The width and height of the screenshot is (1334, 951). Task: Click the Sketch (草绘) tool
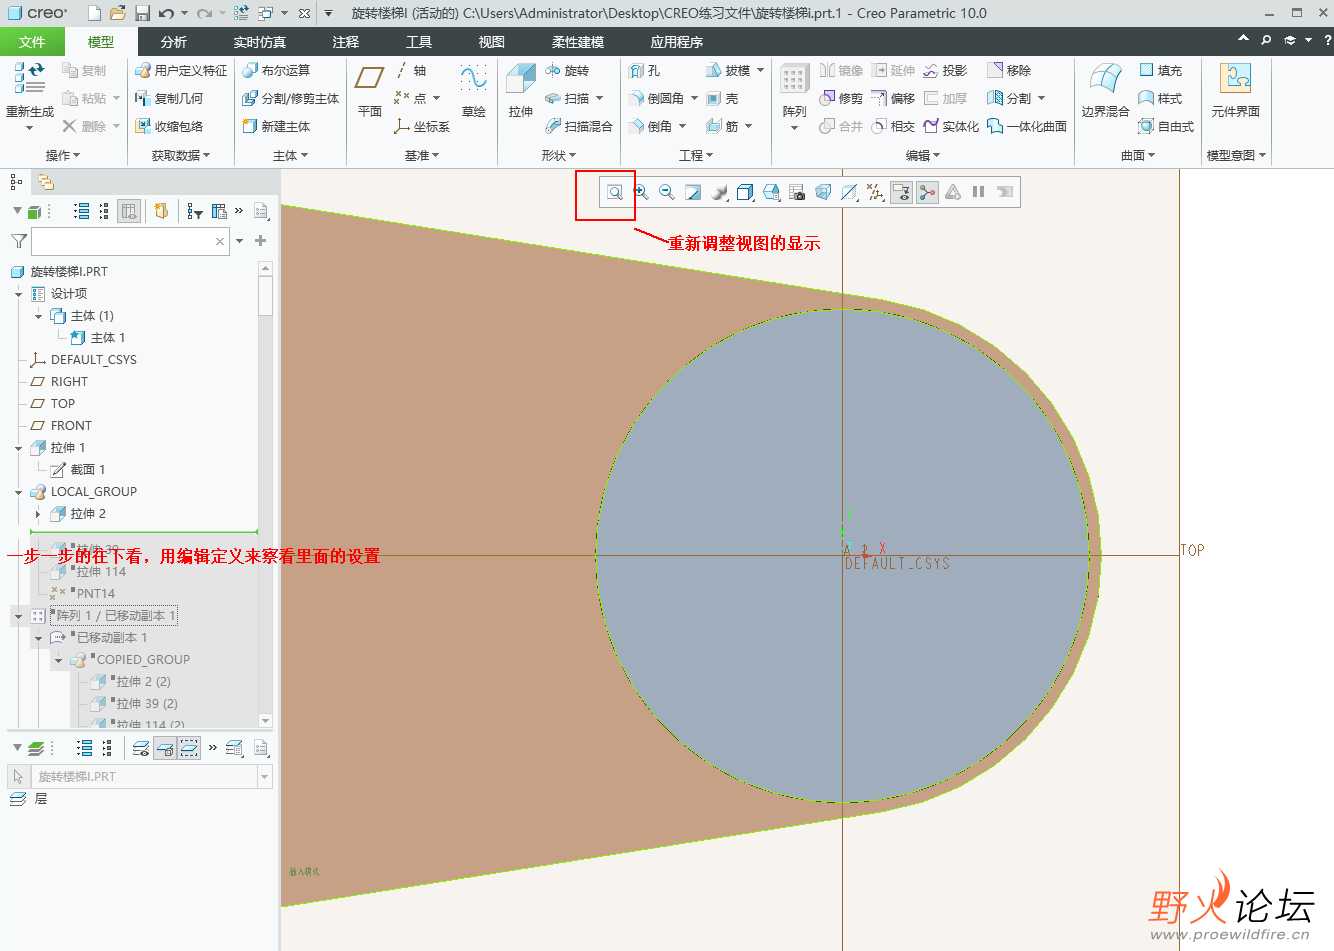point(474,92)
